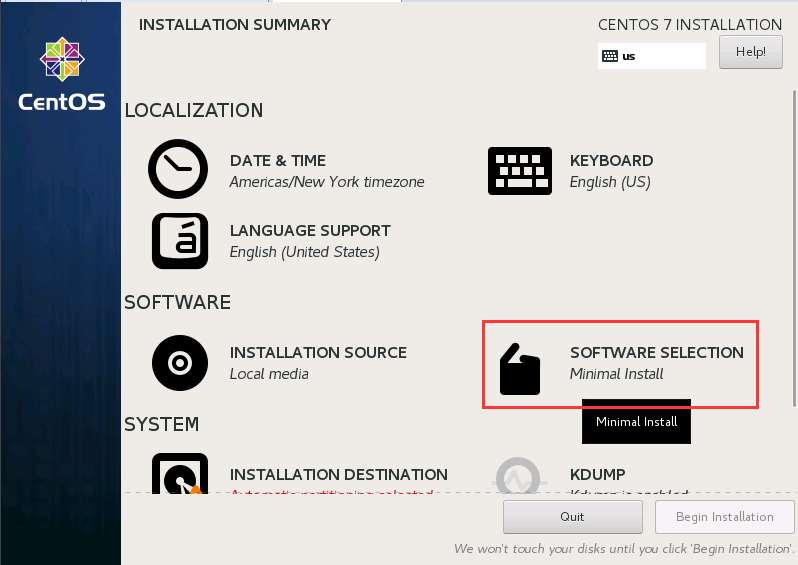The height and width of the screenshot is (565, 798).
Task: Open DATE & TIME settings label
Action: [278, 161]
